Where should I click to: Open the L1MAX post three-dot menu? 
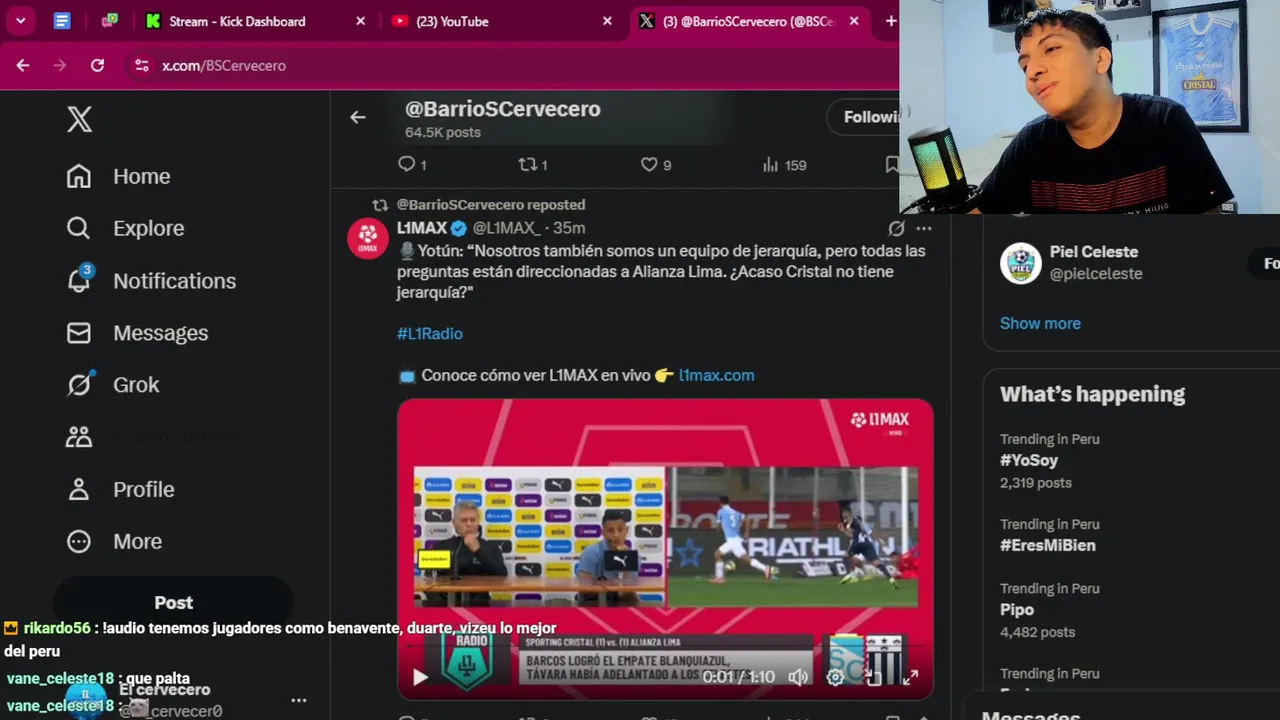click(924, 228)
